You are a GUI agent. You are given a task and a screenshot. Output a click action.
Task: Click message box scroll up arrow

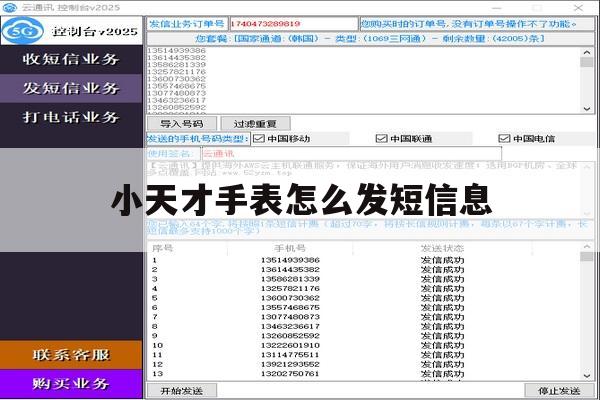click(x=587, y=167)
